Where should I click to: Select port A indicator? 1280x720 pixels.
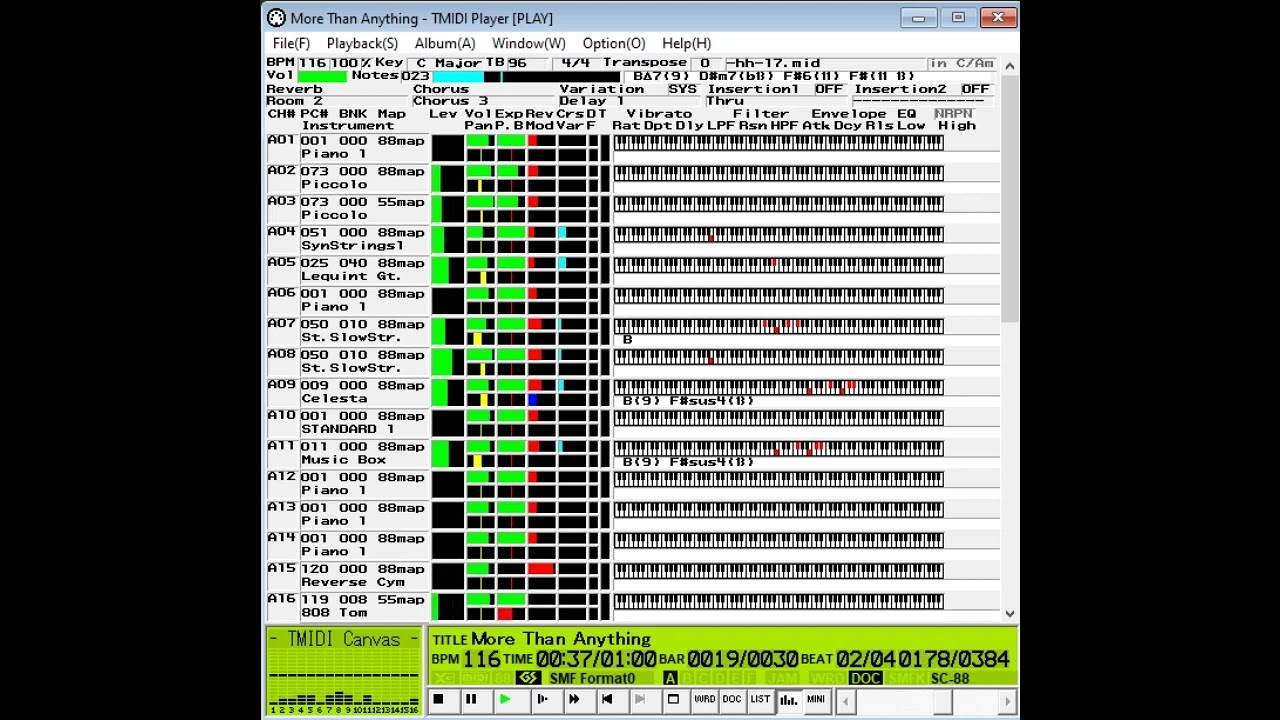pyautogui.click(x=670, y=679)
